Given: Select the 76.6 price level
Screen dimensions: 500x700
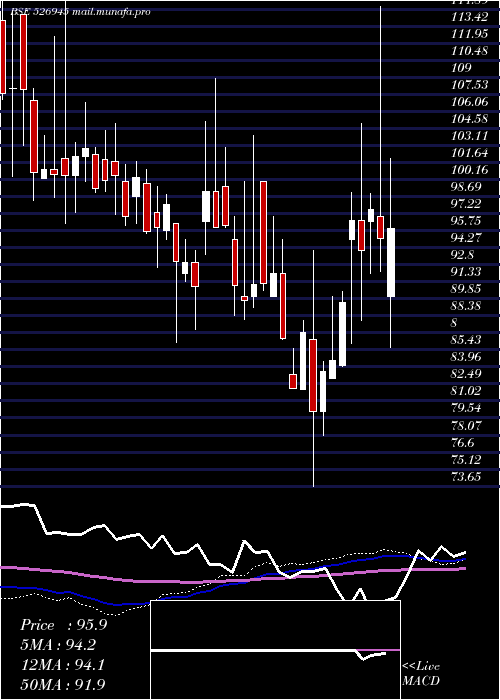Looking at the screenshot, I should 463,442.
